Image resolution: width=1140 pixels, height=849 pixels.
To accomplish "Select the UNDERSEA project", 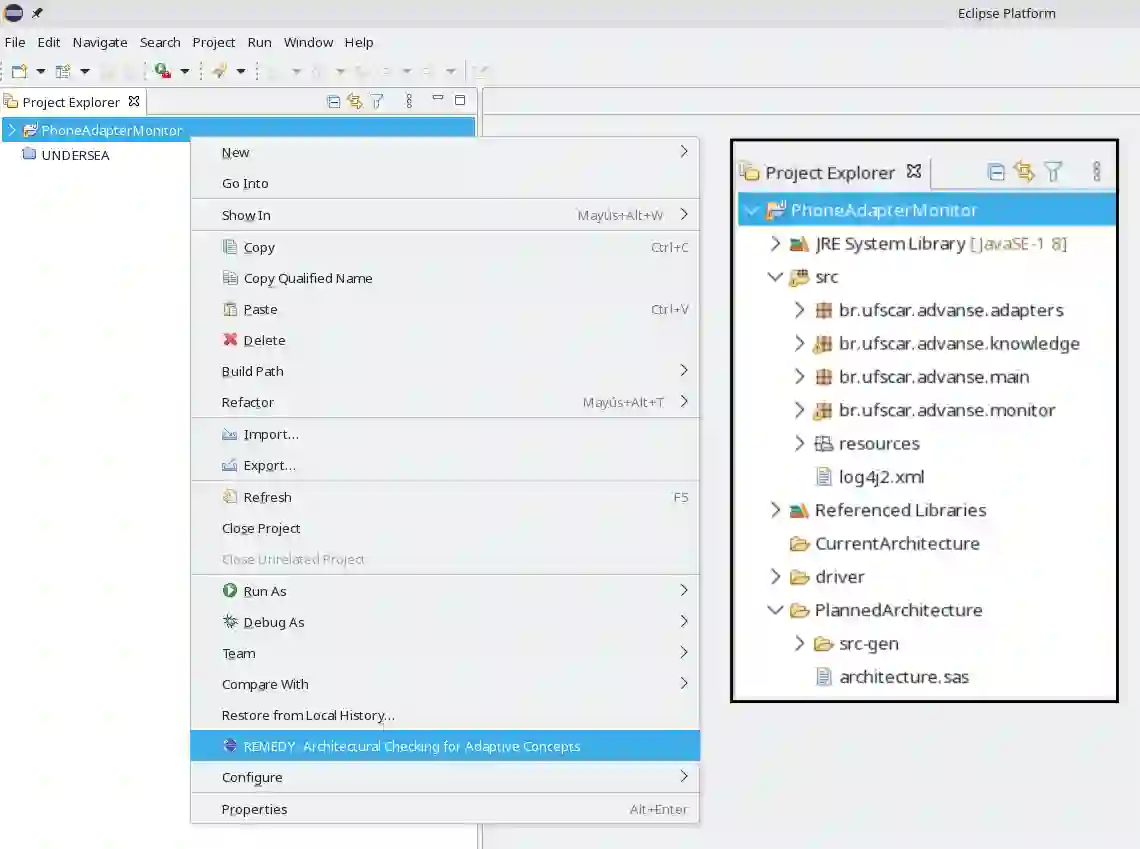I will point(75,155).
